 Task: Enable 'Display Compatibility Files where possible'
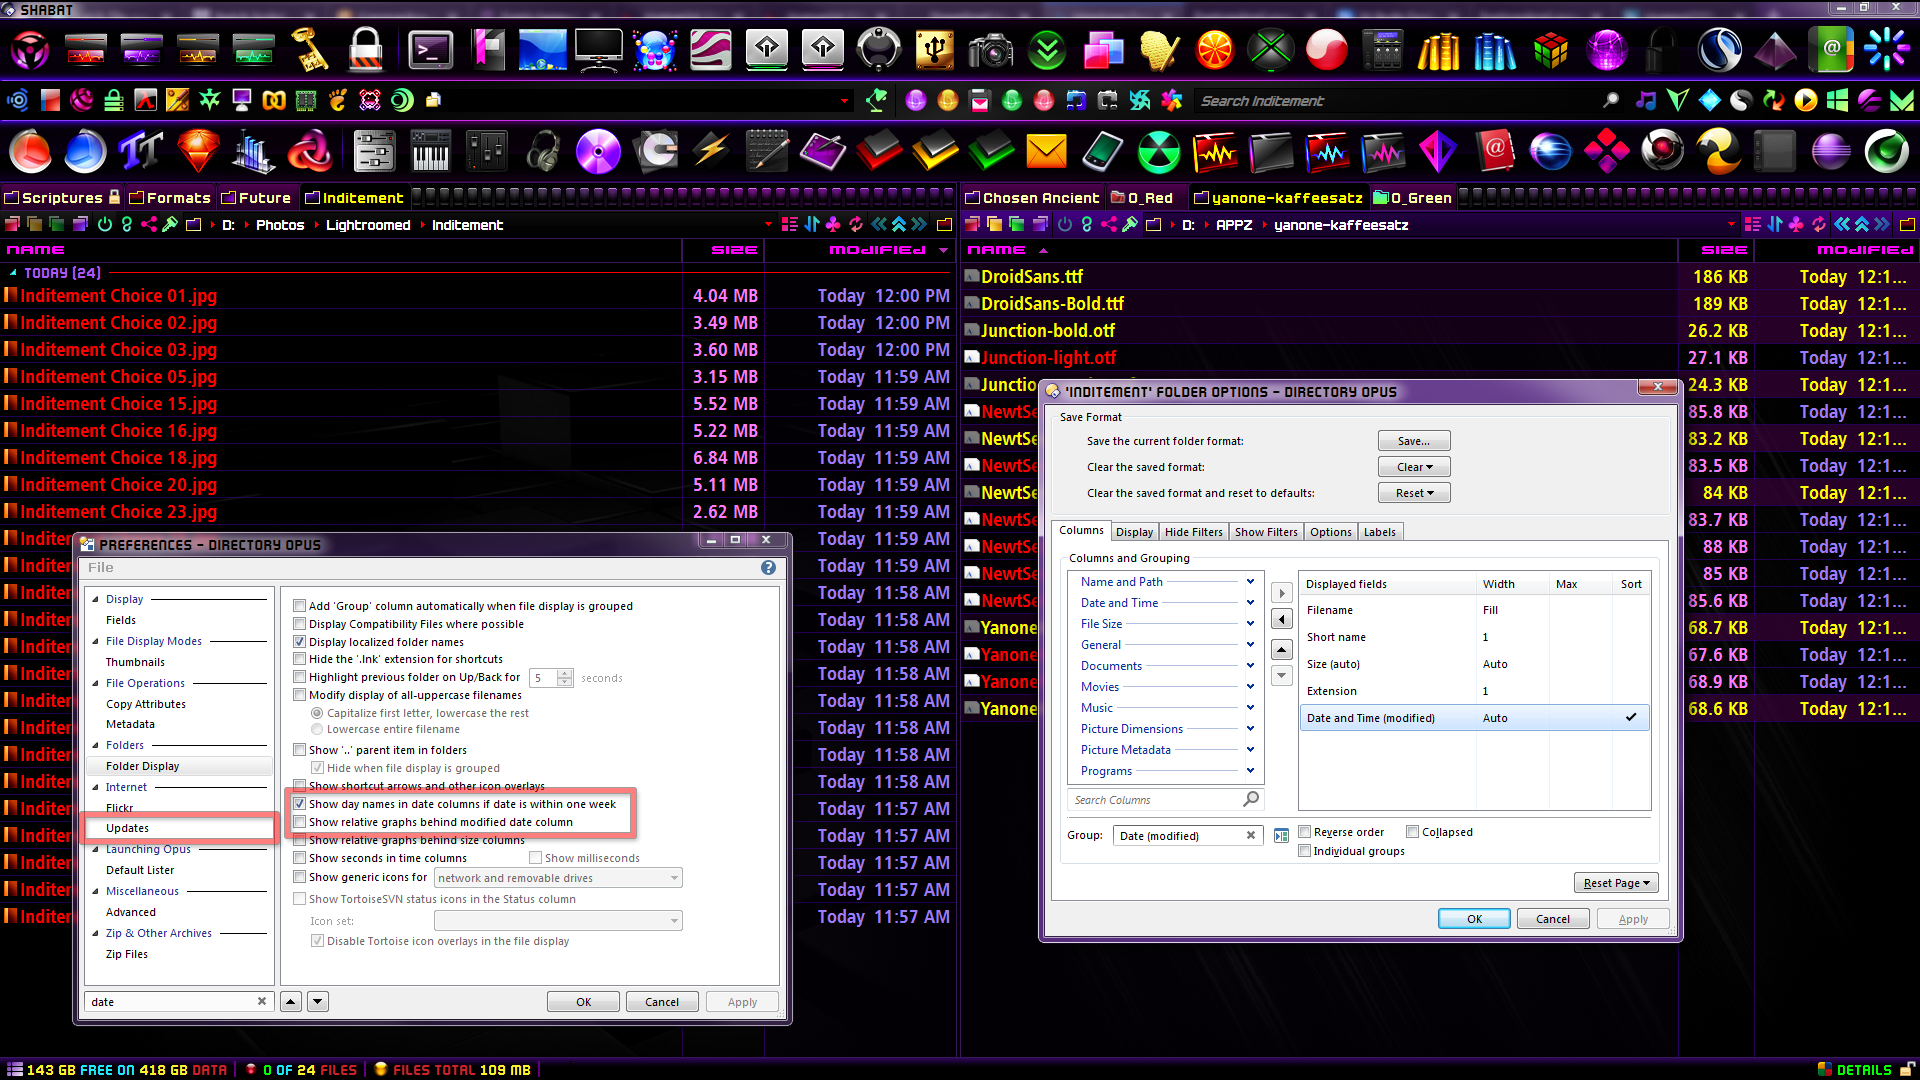point(299,623)
